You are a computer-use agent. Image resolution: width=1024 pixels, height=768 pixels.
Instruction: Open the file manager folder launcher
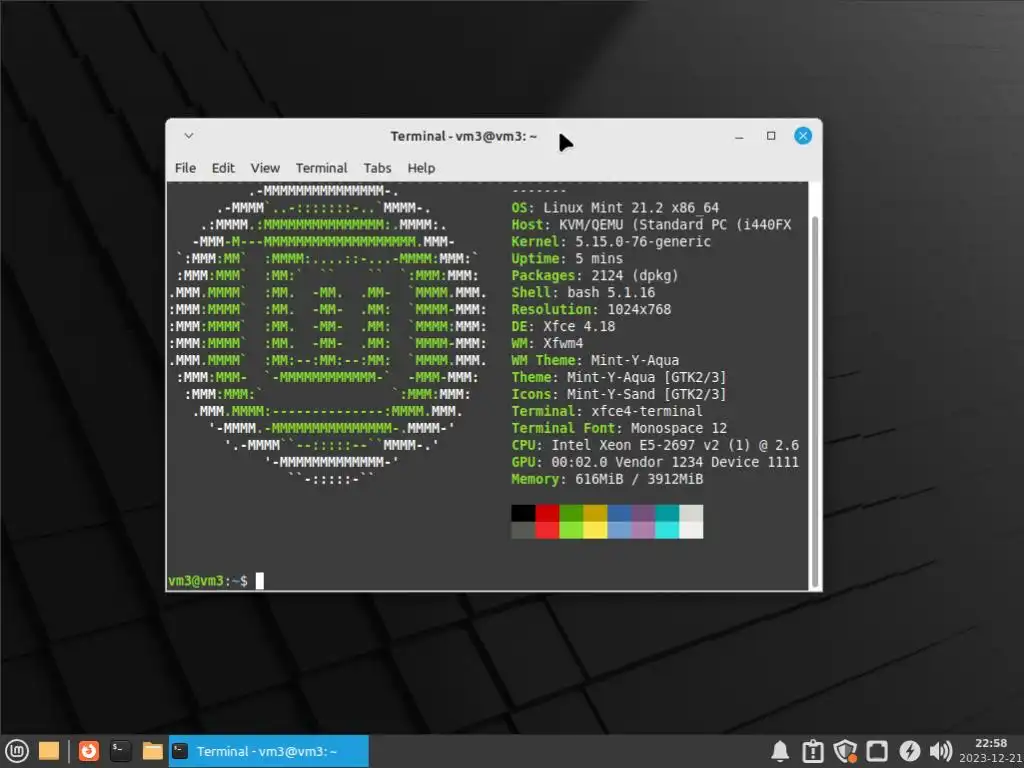(x=152, y=751)
